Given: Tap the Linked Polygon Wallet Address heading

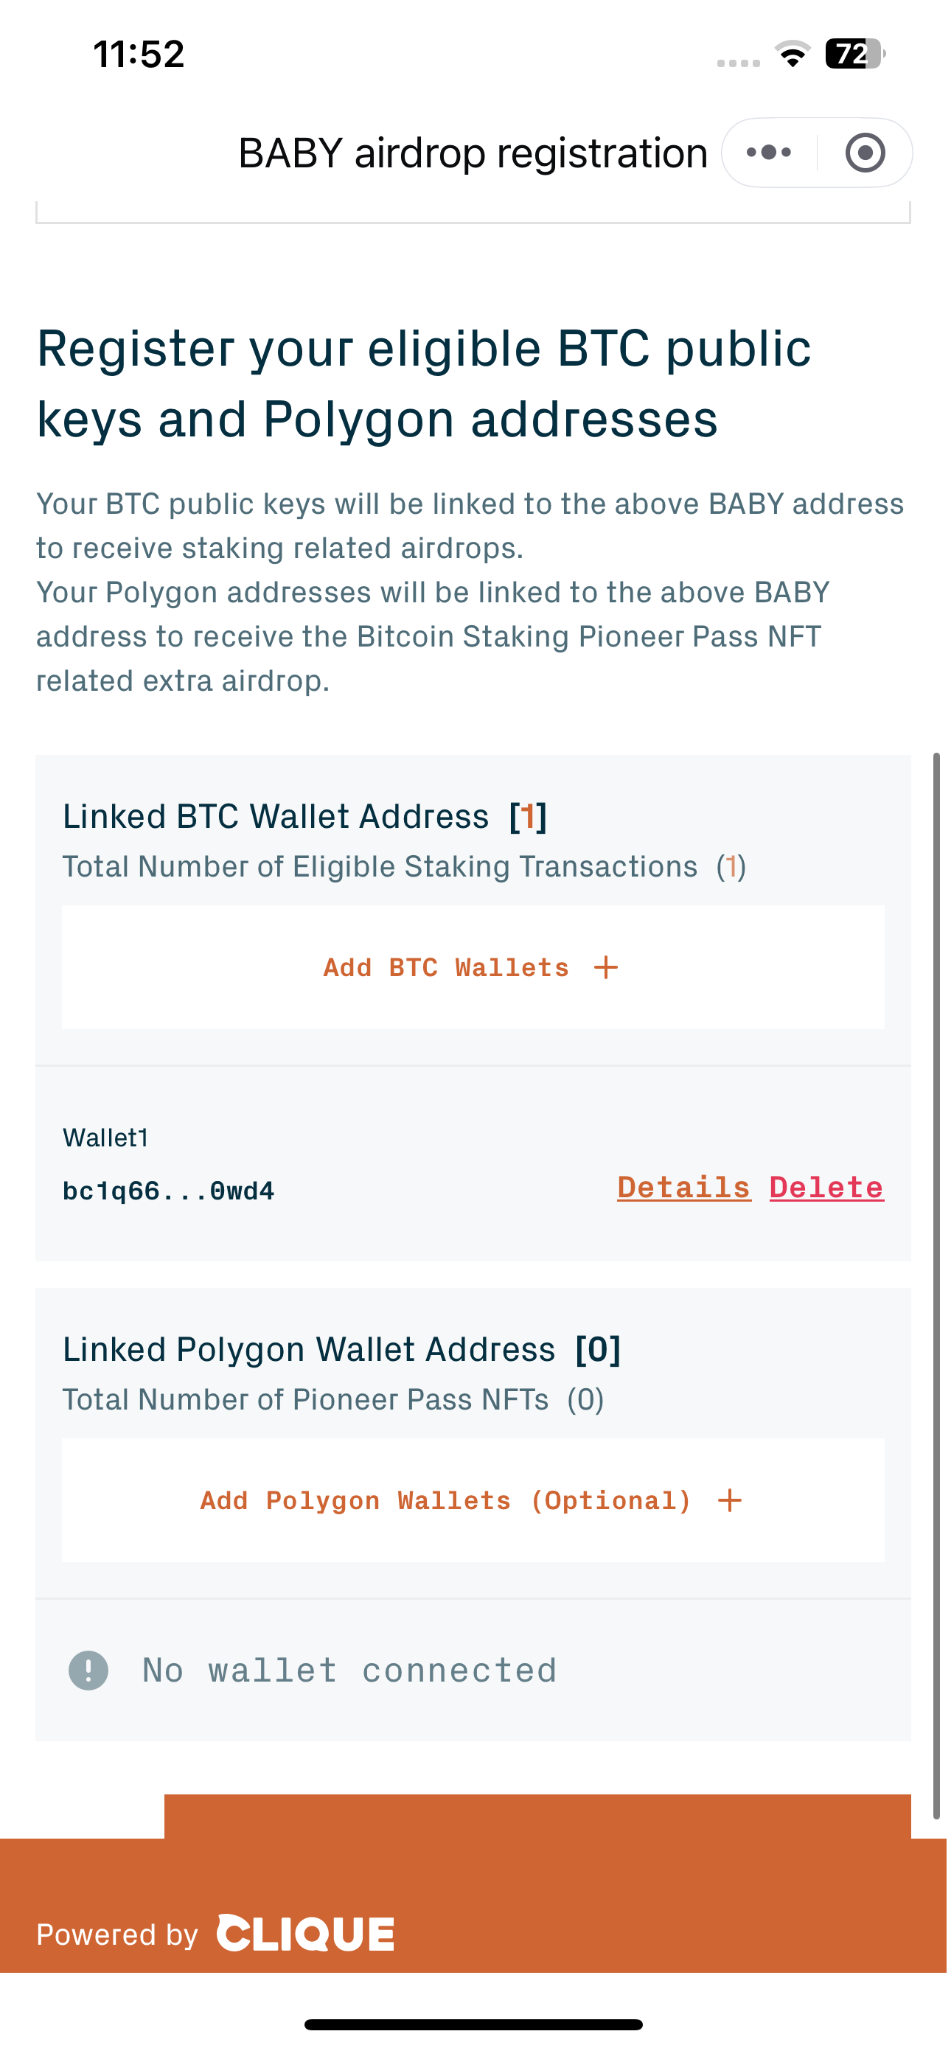Looking at the screenshot, I should tap(309, 1349).
